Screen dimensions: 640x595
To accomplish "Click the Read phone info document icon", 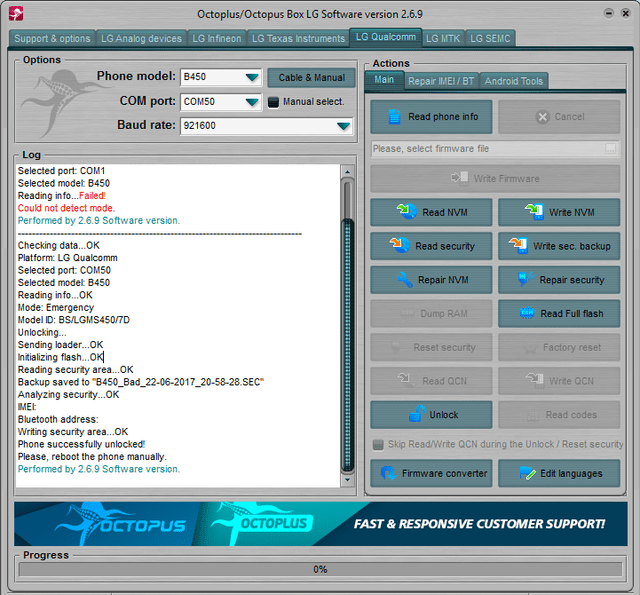I will point(394,117).
